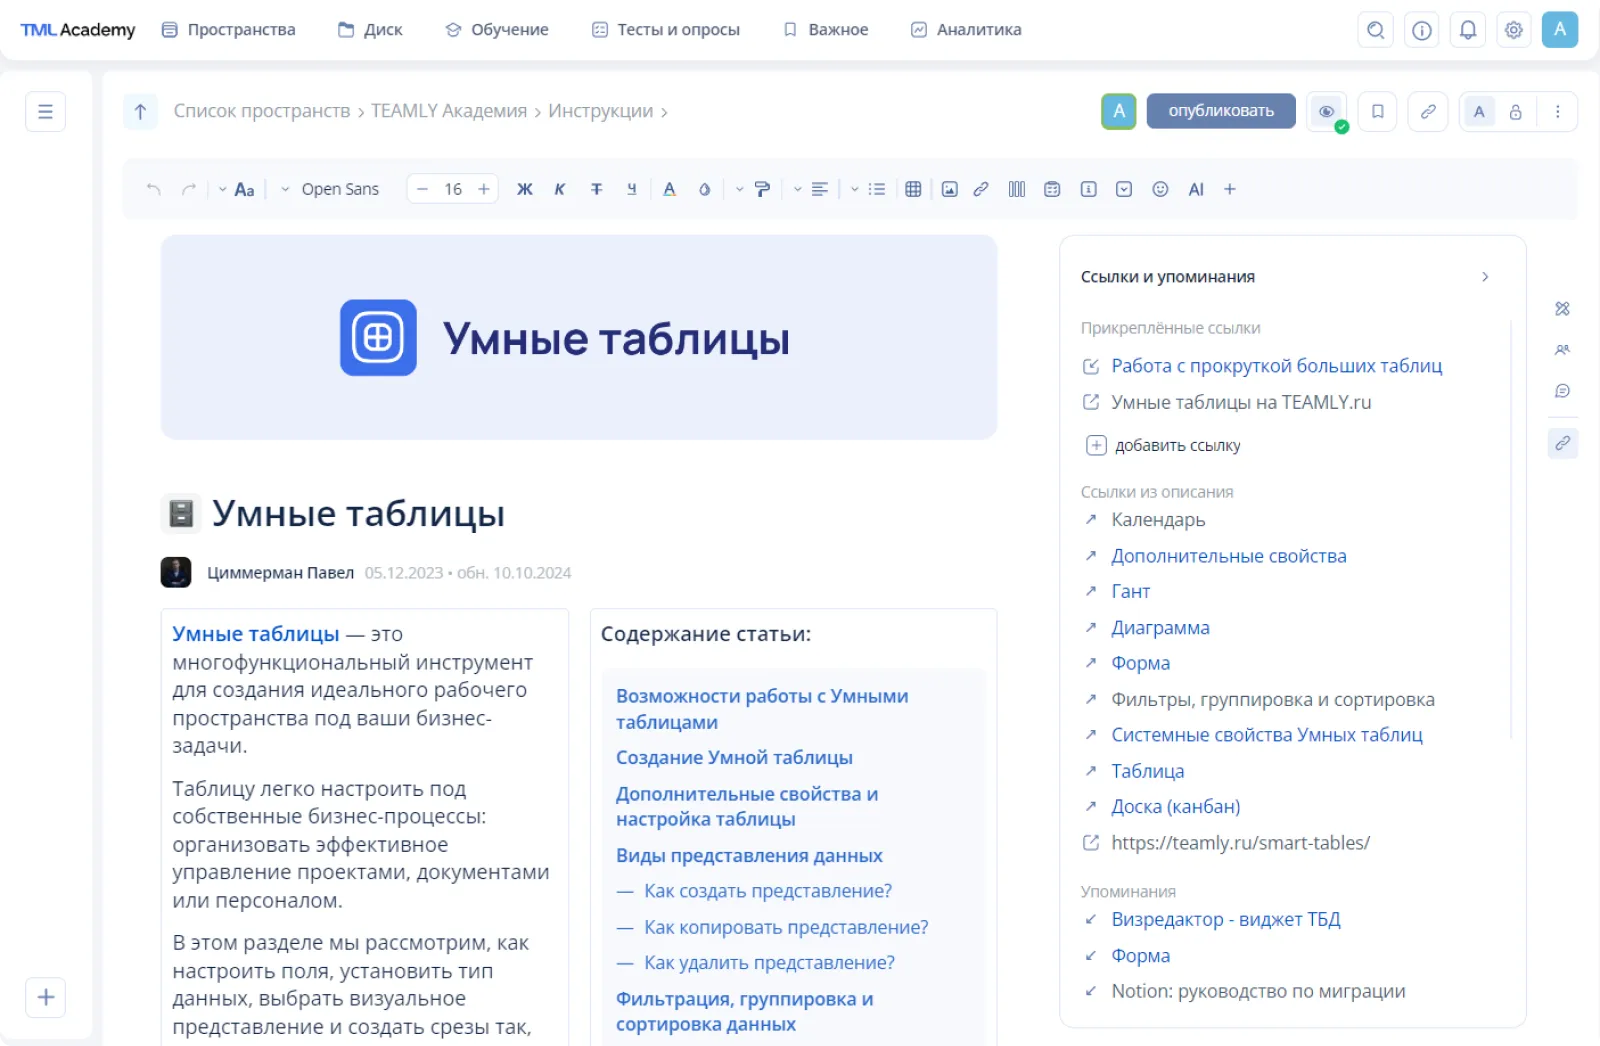Open access lock settings
Image resolution: width=1600 pixels, height=1046 pixels.
point(1516,112)
